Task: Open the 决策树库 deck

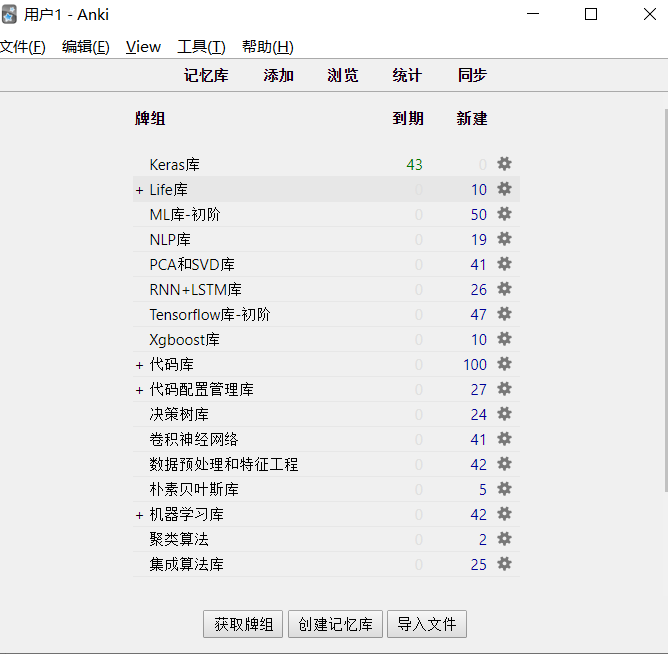Action: pyautogui.click(x=179, y=415)
